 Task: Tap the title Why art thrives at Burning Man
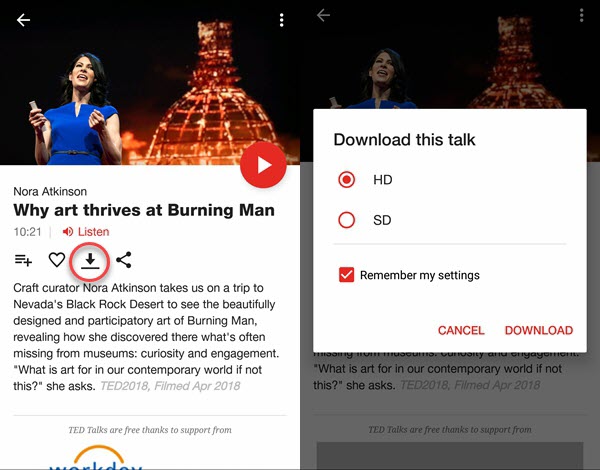click(x=144, y=210)
